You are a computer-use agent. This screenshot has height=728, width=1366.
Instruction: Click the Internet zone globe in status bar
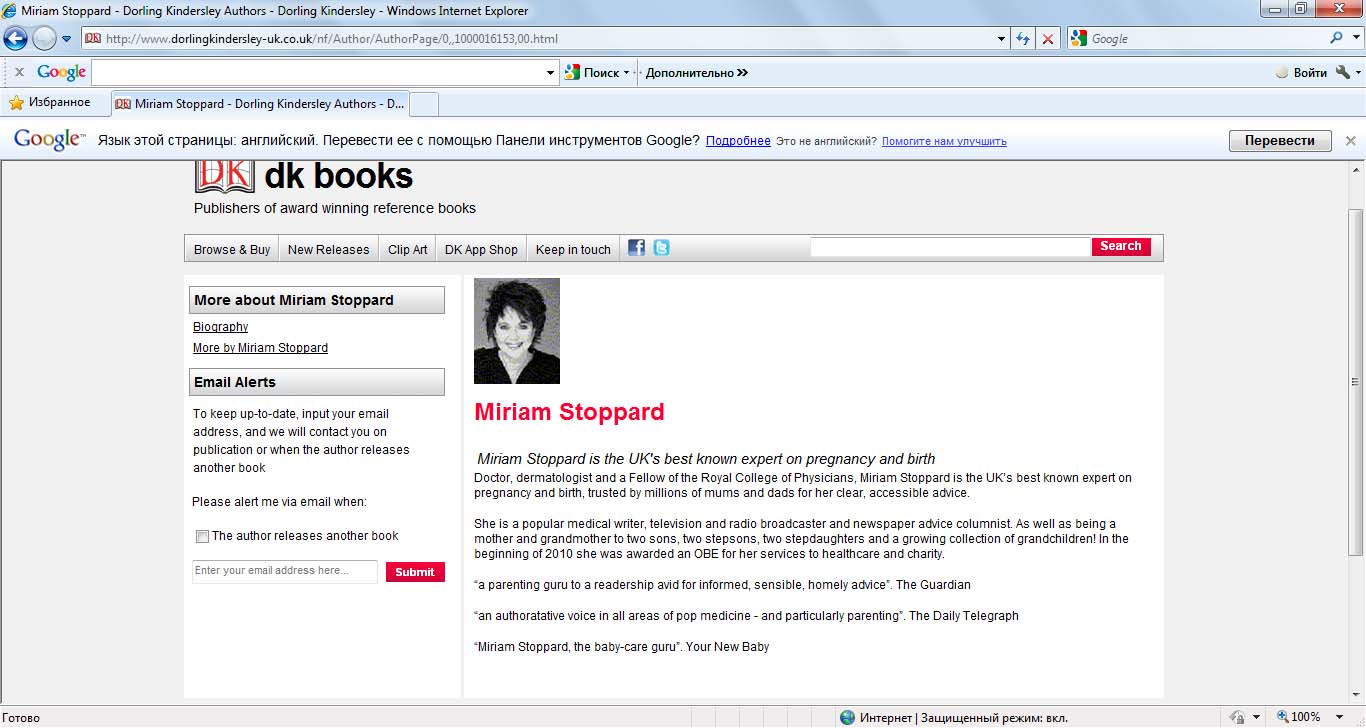click(x=847, y=717)
